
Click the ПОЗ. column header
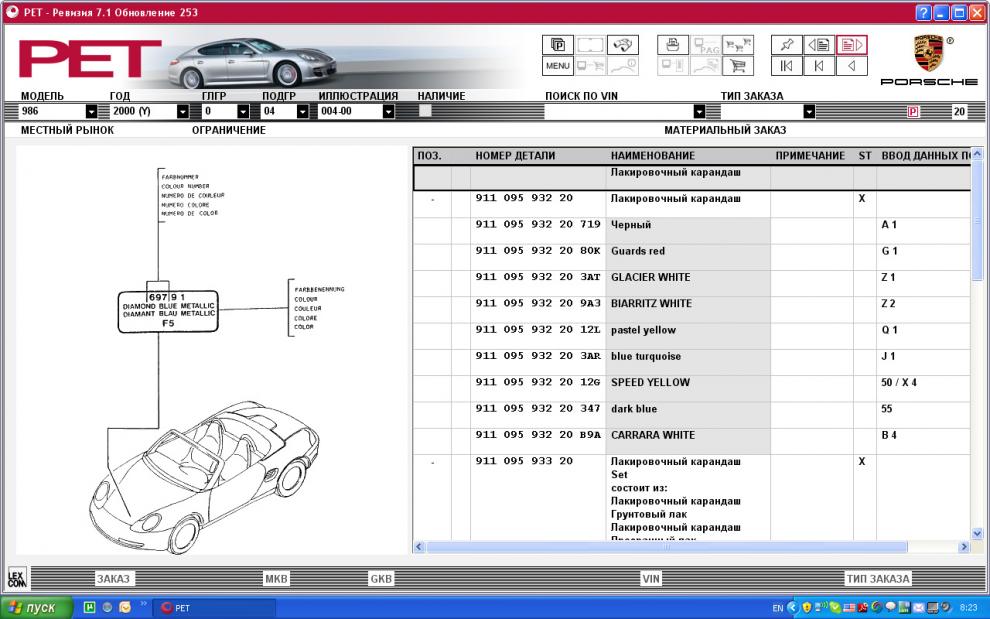click(x=429, y=156)
